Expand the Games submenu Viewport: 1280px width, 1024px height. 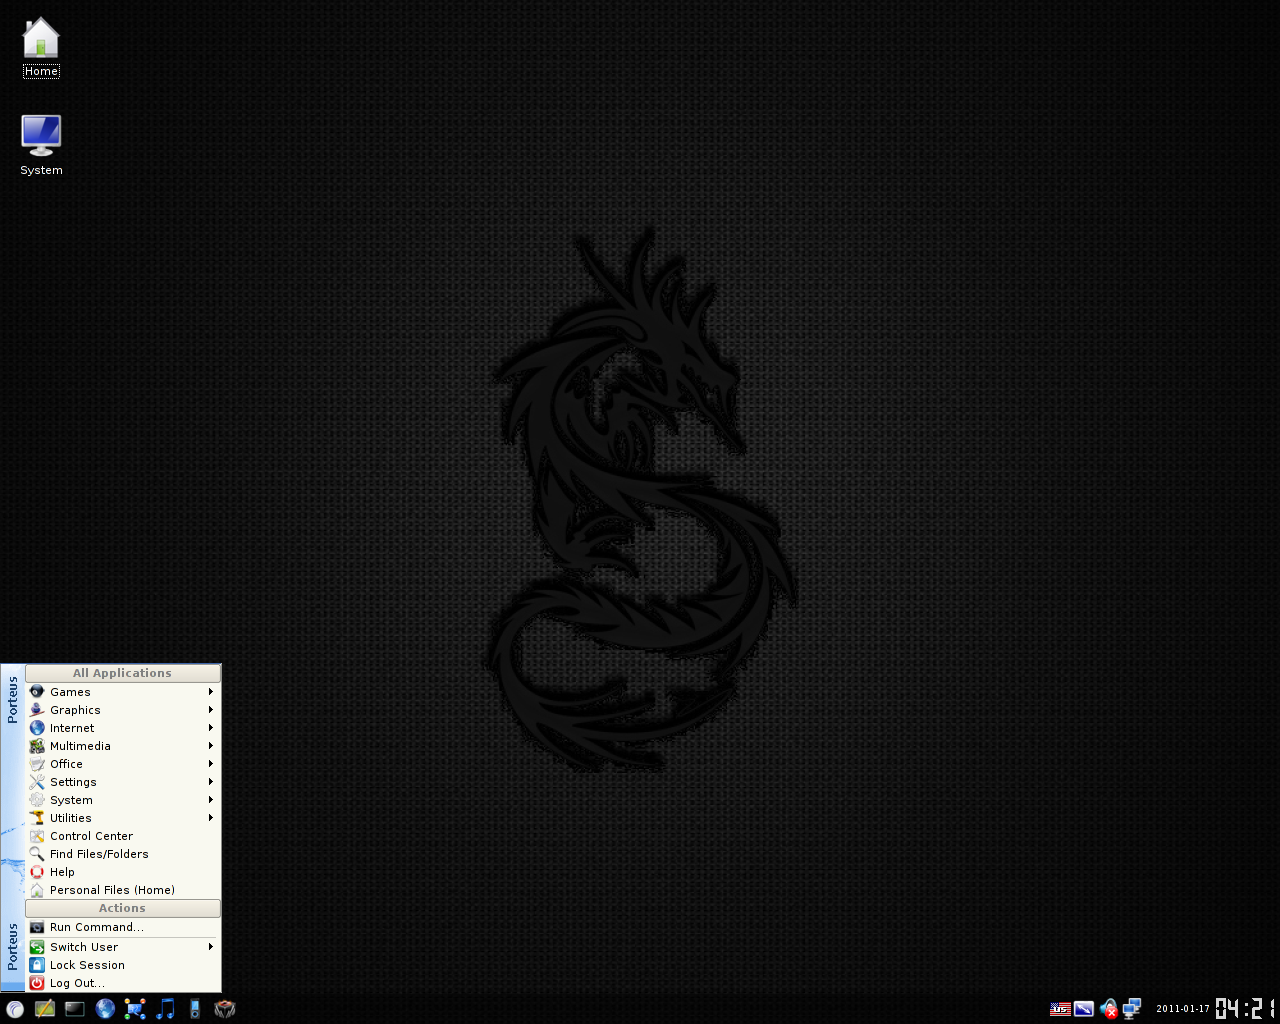(x=123, y=692)
